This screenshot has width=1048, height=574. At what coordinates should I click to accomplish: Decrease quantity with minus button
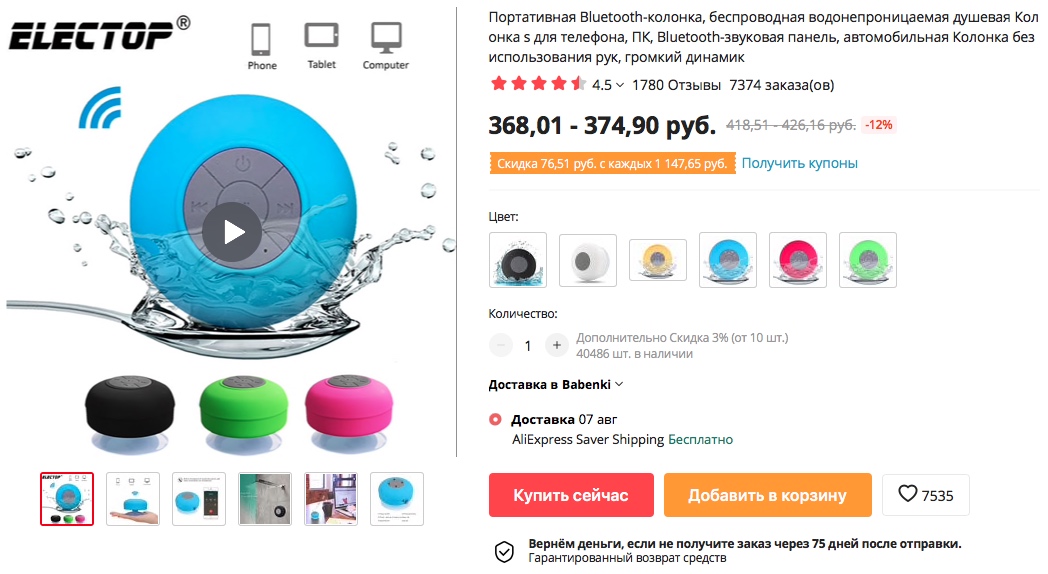tap(501, 346)
